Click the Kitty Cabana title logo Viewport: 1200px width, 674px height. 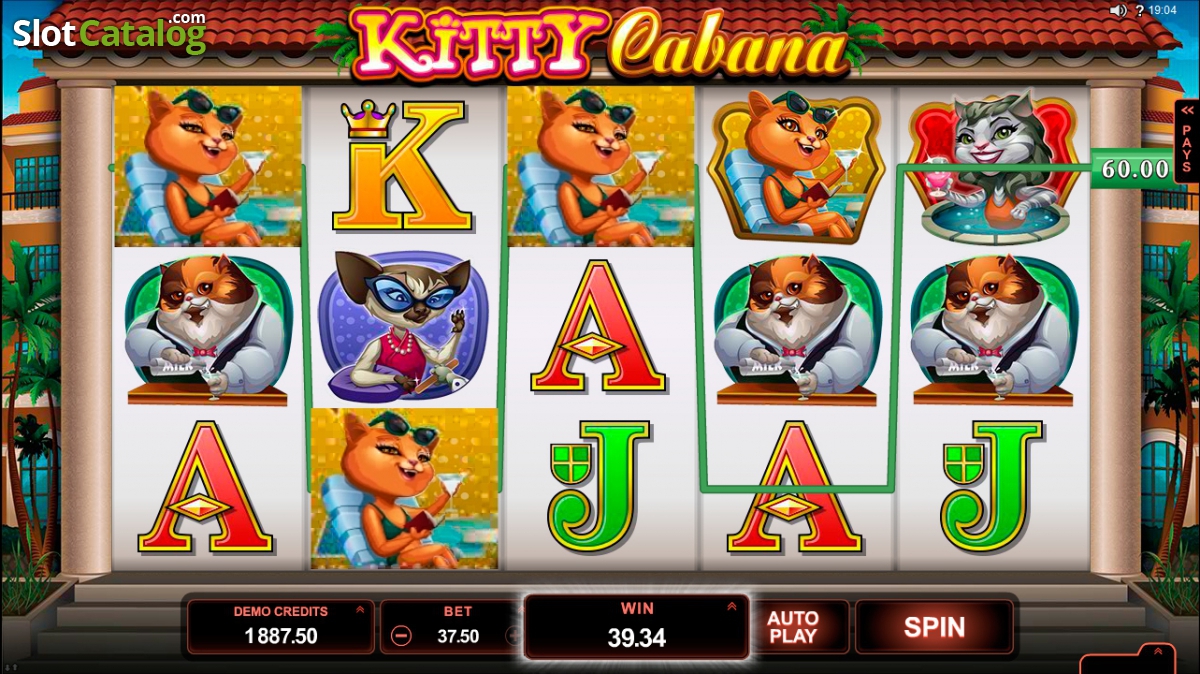click(x=600, y=42)
